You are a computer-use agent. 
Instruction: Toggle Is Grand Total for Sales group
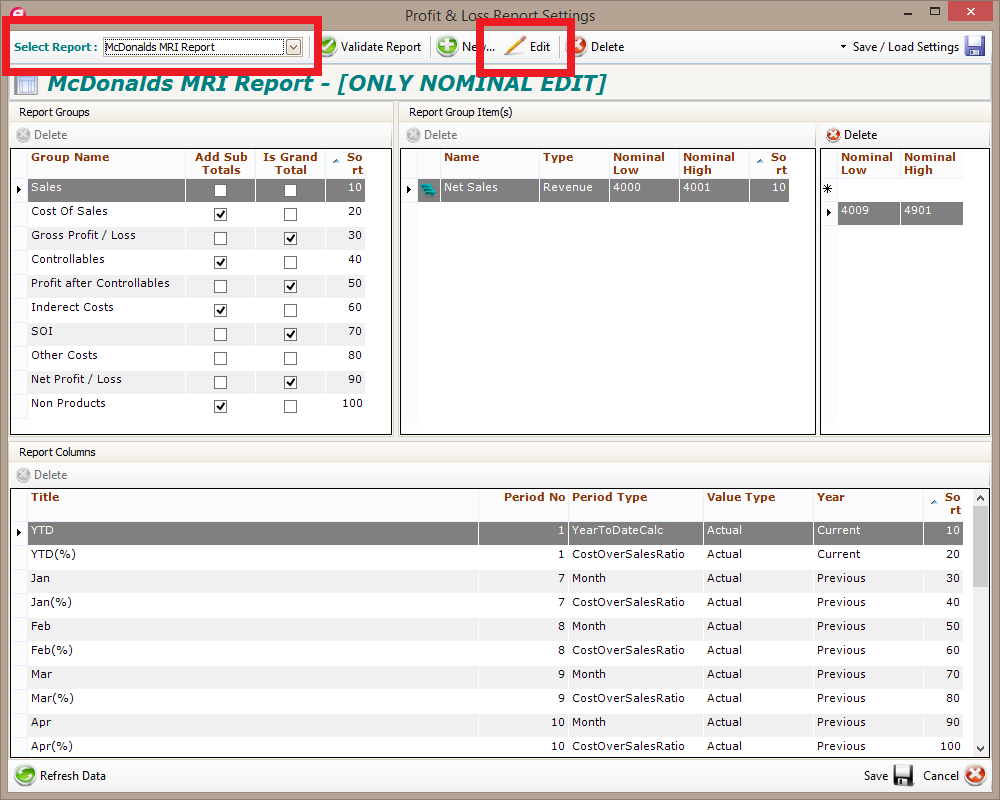click(x=290, y=190)
